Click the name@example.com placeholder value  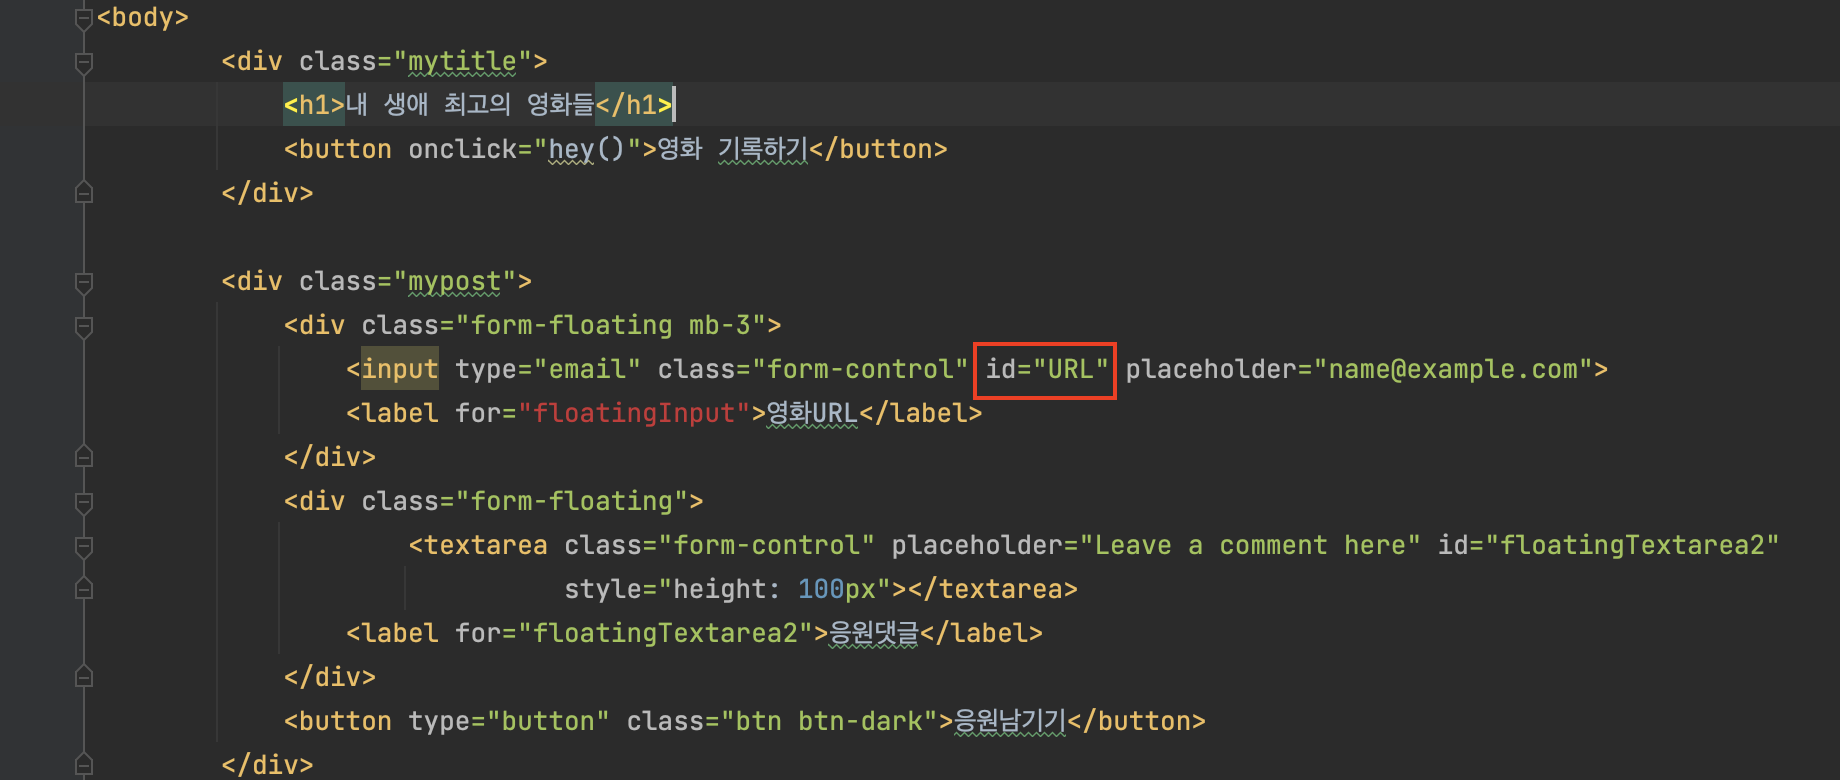point(1453,370)
